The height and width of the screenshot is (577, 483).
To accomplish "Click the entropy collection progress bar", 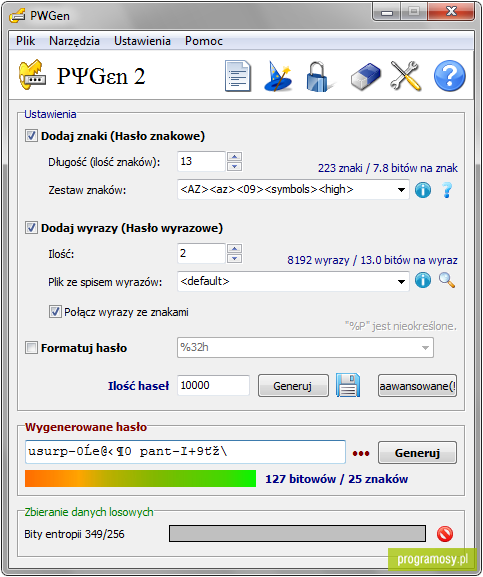I will (x=297, y=534).
